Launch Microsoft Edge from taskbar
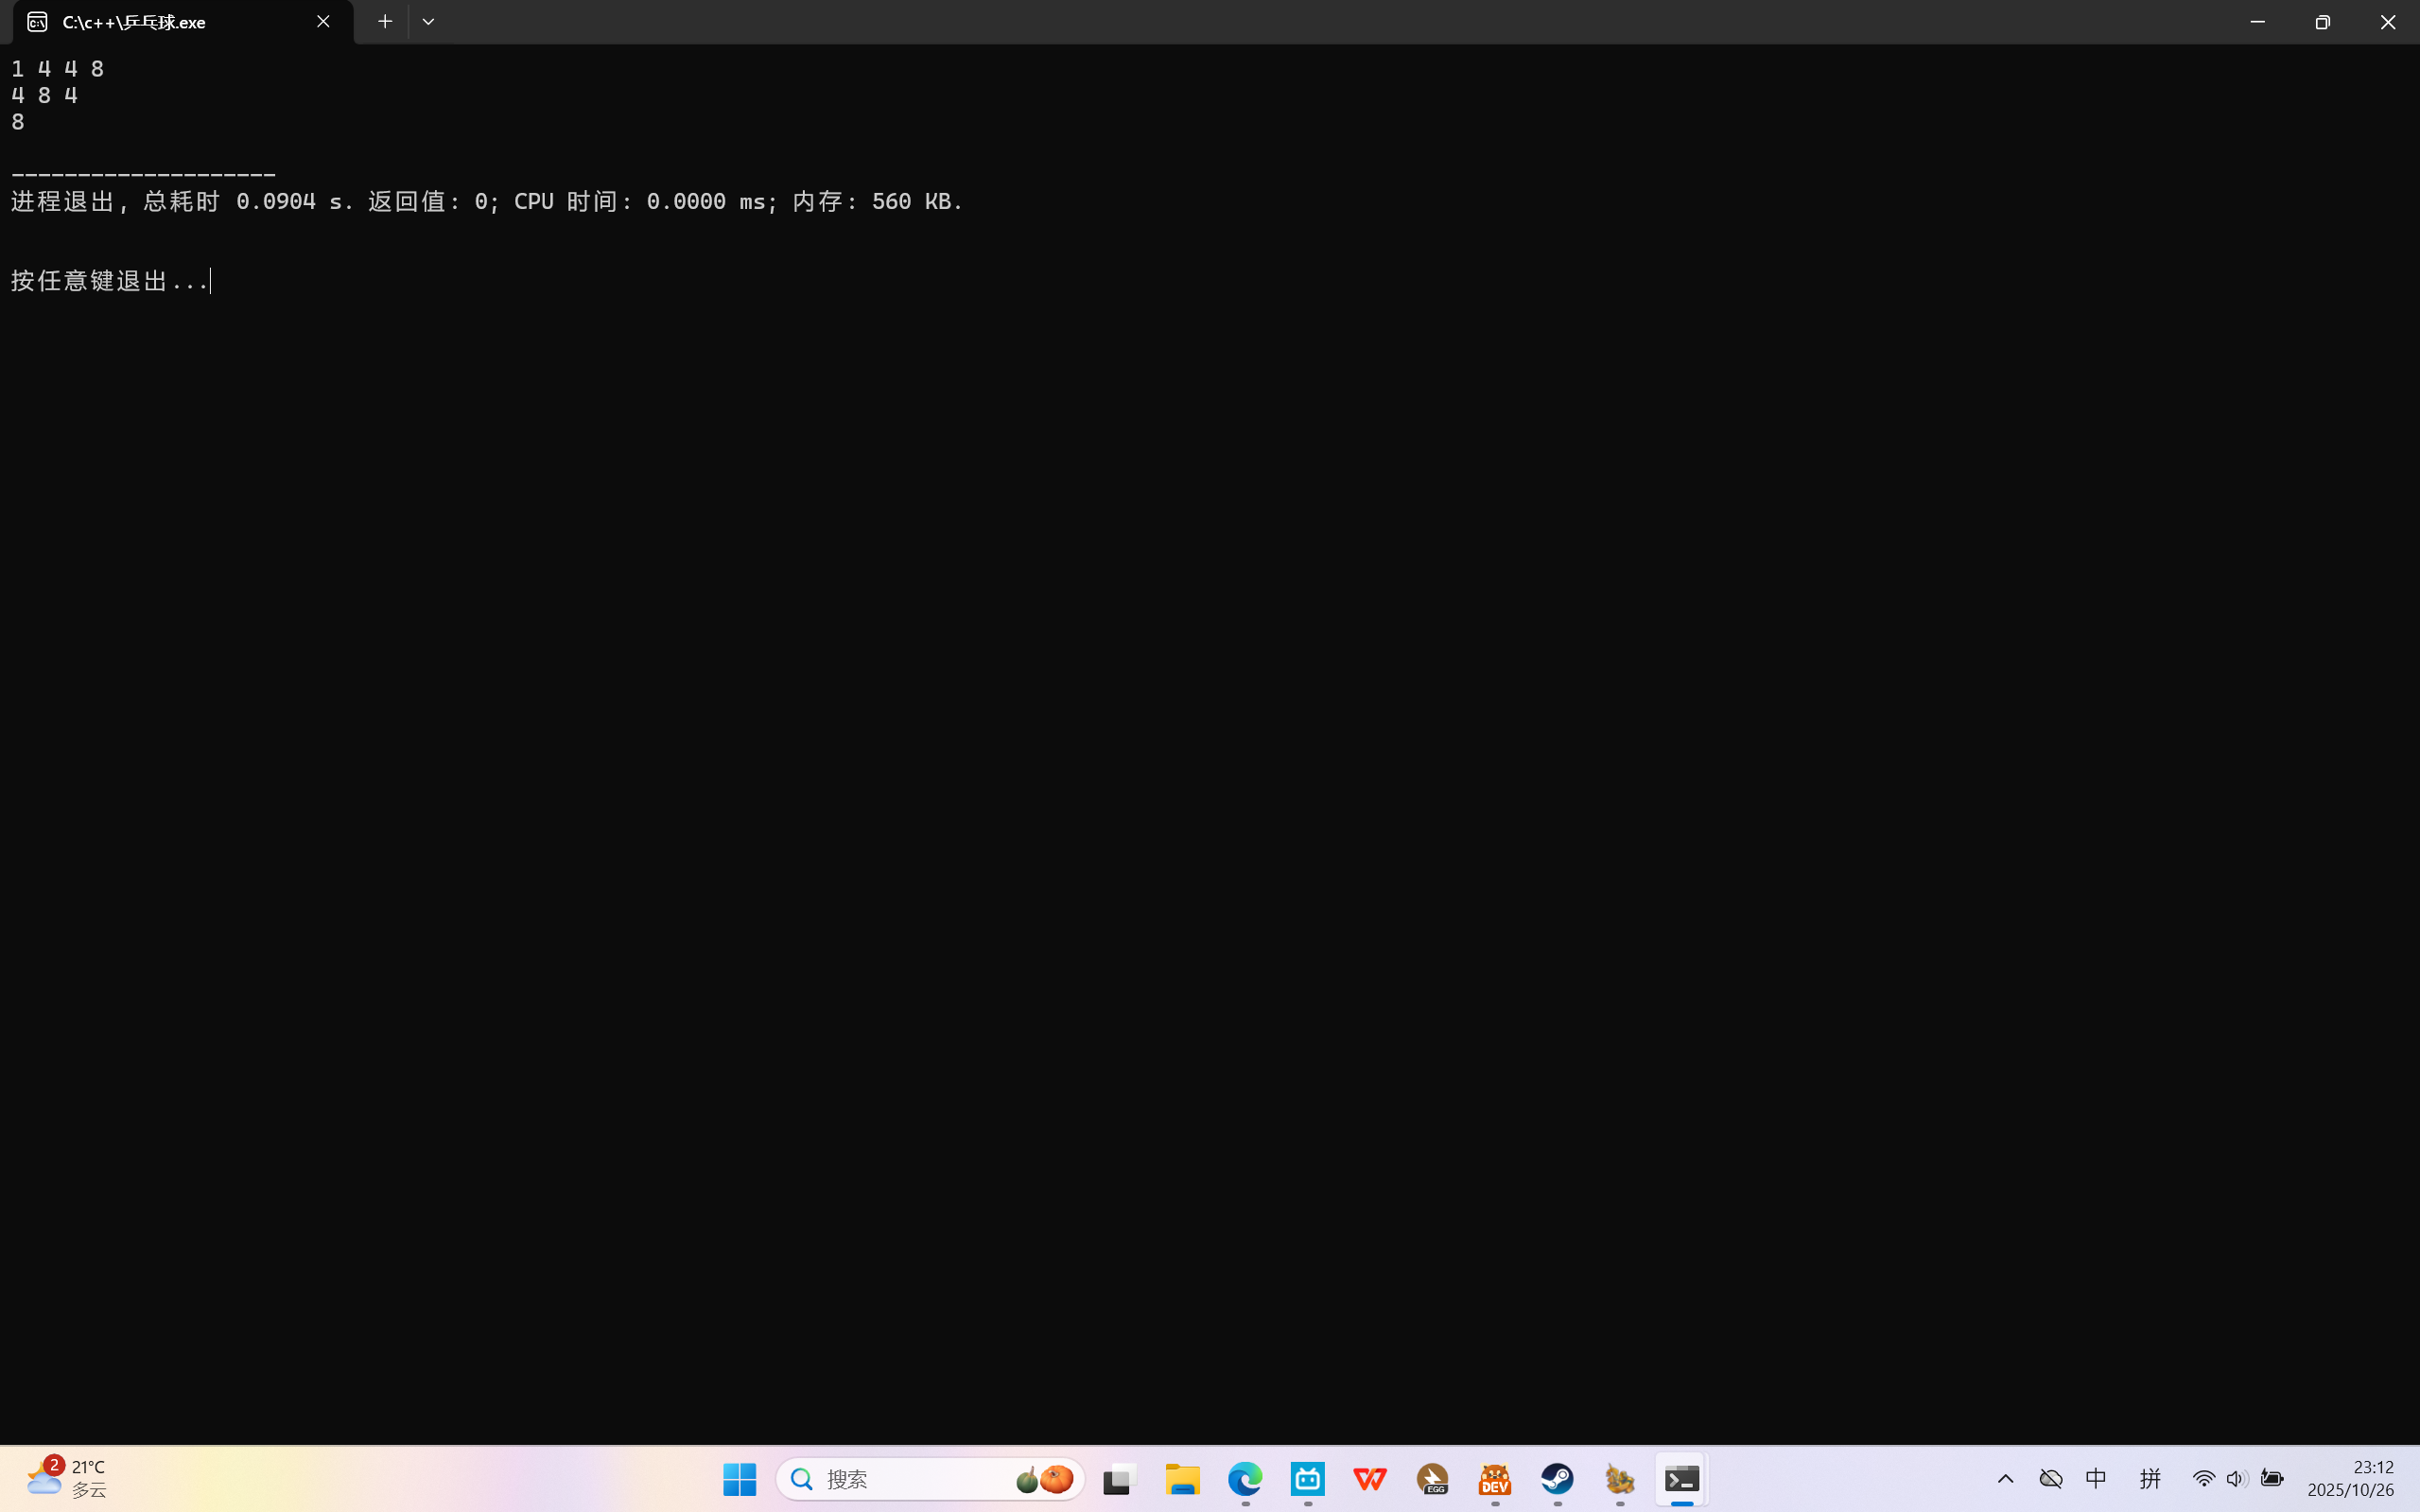The width and height of the screenshot is (2420, 1512). point(1245,1479)
